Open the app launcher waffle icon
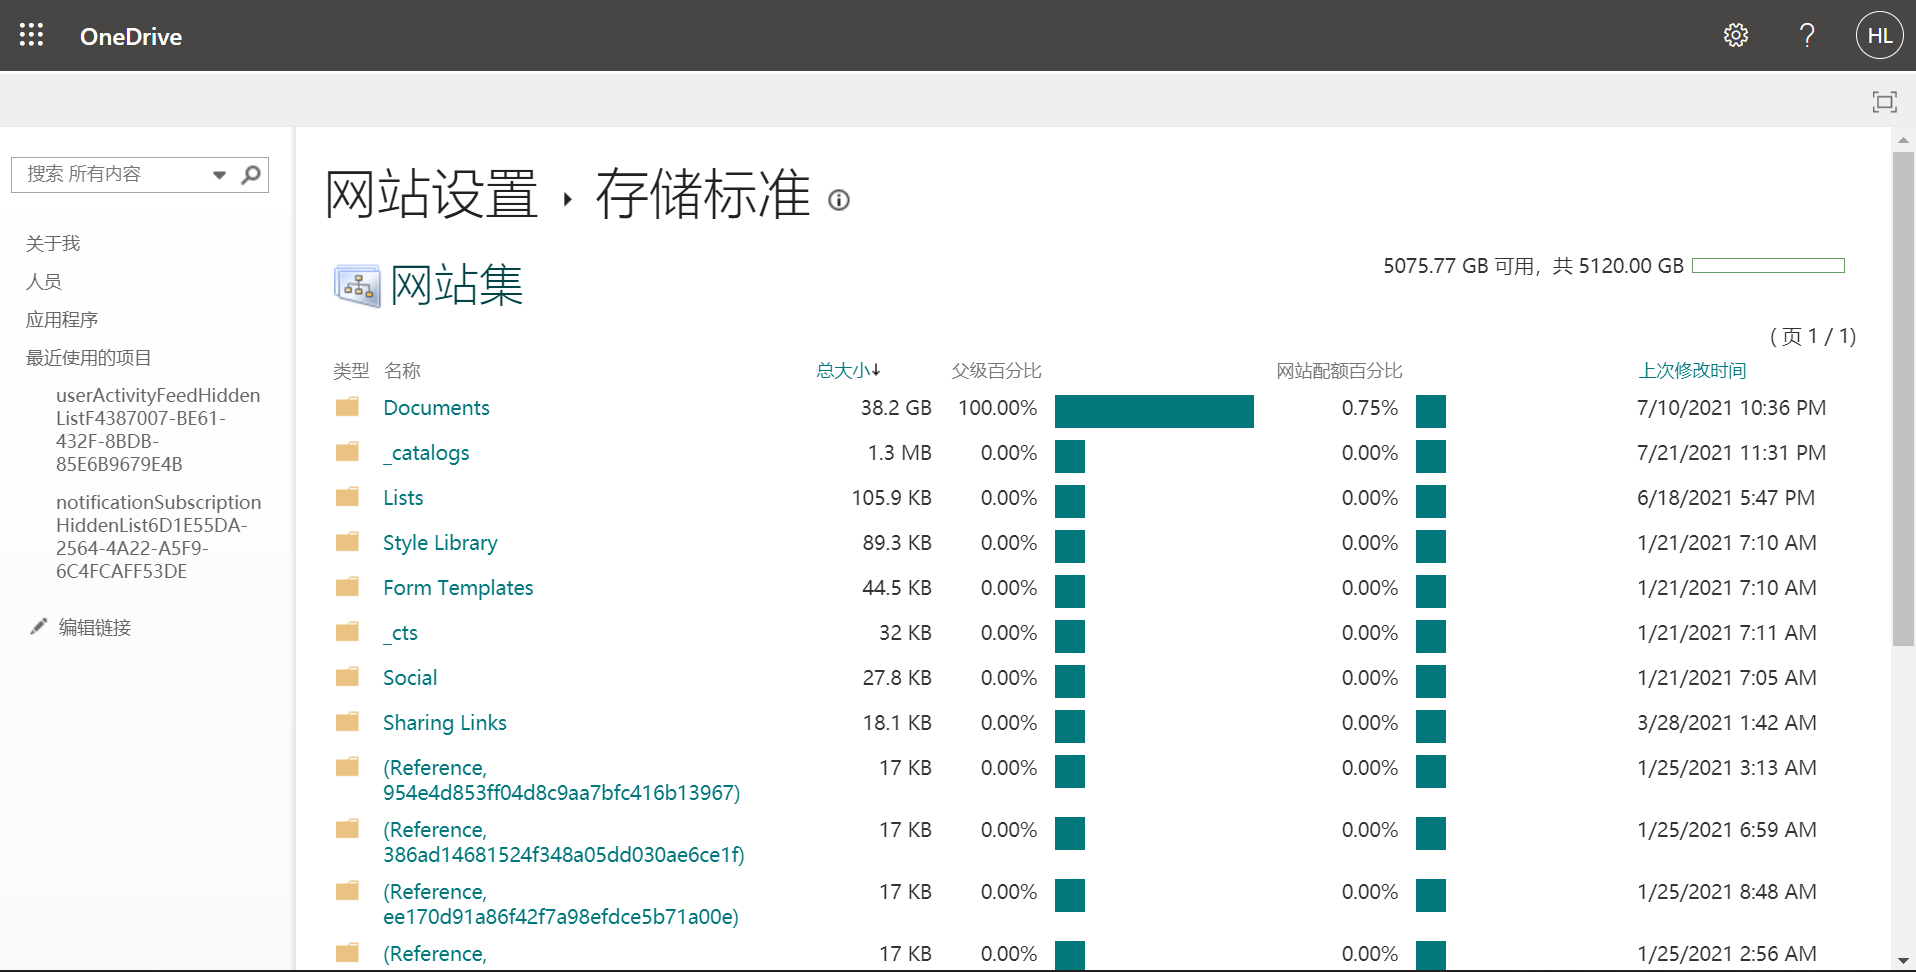 tap(31, 34)
